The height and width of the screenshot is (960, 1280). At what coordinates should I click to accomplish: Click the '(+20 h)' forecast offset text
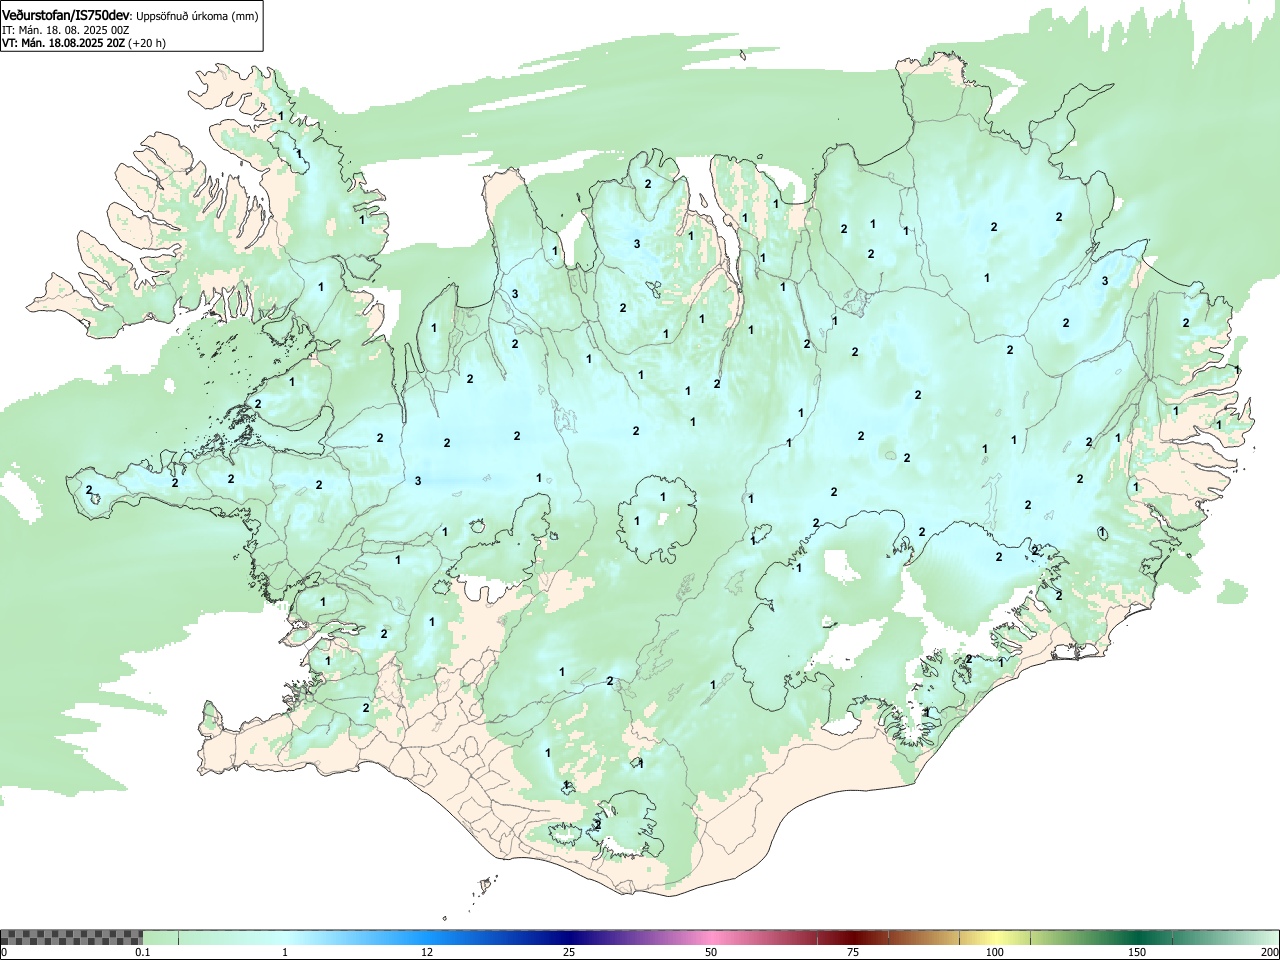point(147,43)
